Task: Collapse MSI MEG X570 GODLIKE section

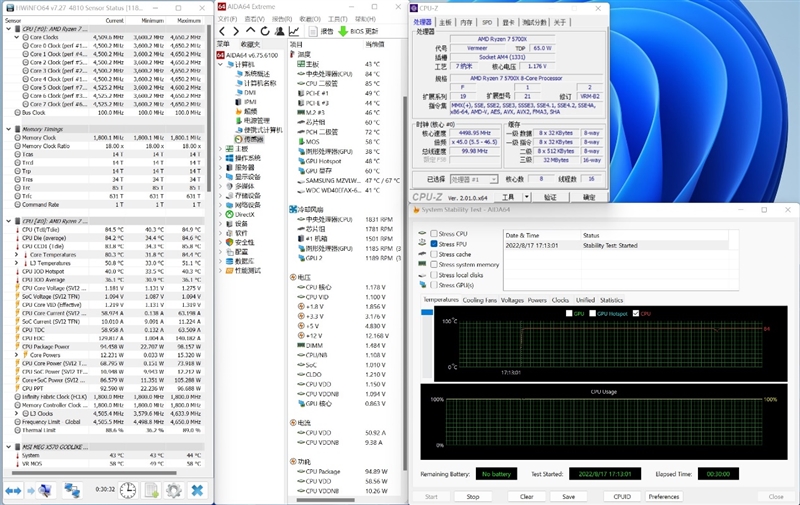Action: pyautogui.click(x=9, y=447)
